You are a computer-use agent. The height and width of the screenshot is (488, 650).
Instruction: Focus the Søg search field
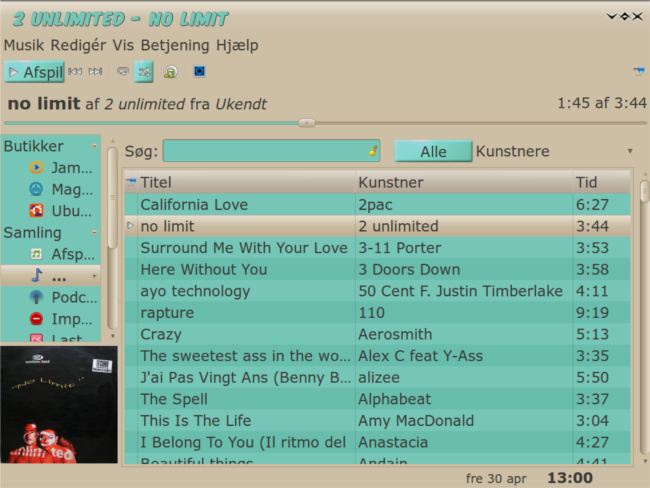point(272,151)
